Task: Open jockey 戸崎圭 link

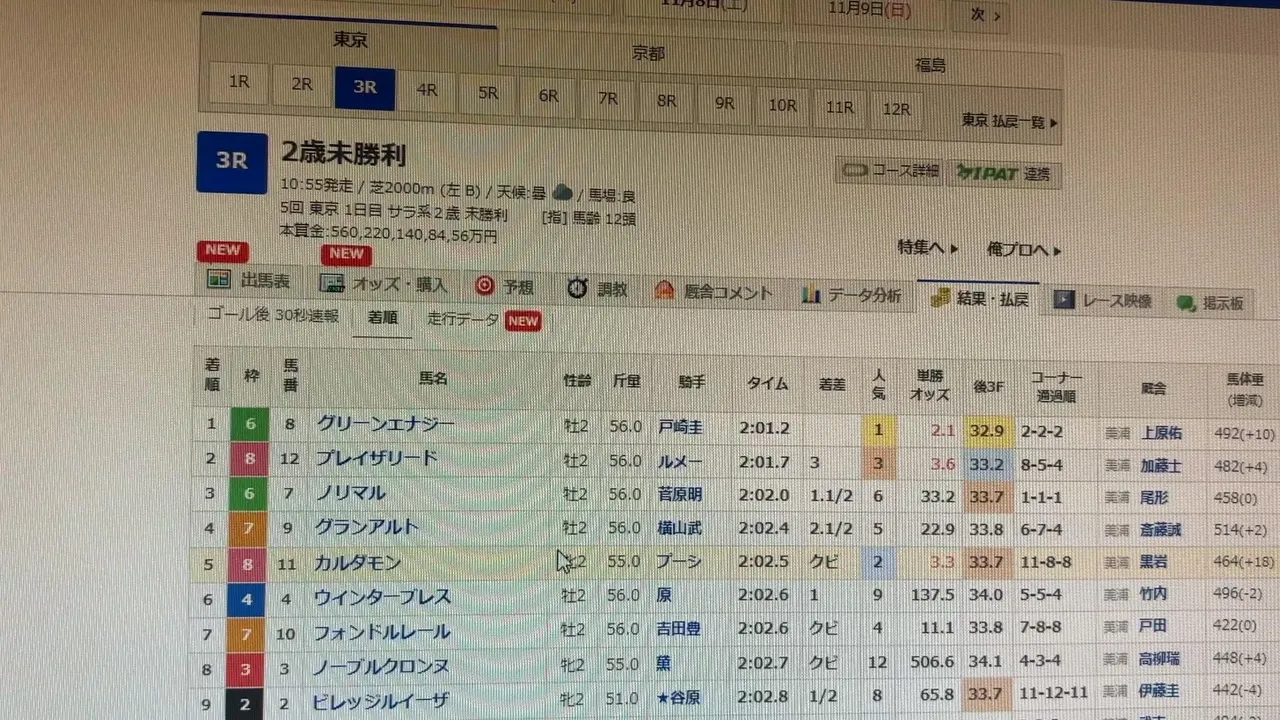Action: (x=680, y=427)
